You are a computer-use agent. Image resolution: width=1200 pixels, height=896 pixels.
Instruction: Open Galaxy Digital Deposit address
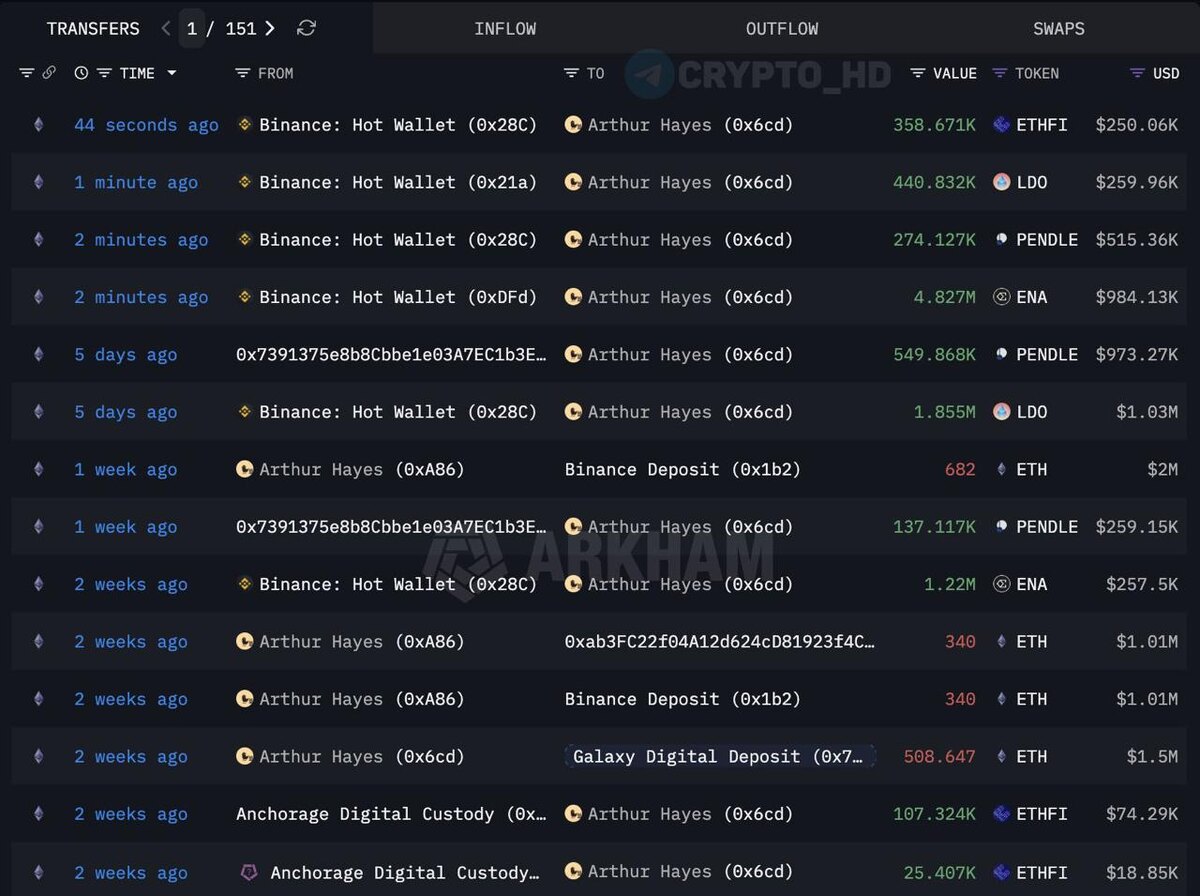click(718, 757)
